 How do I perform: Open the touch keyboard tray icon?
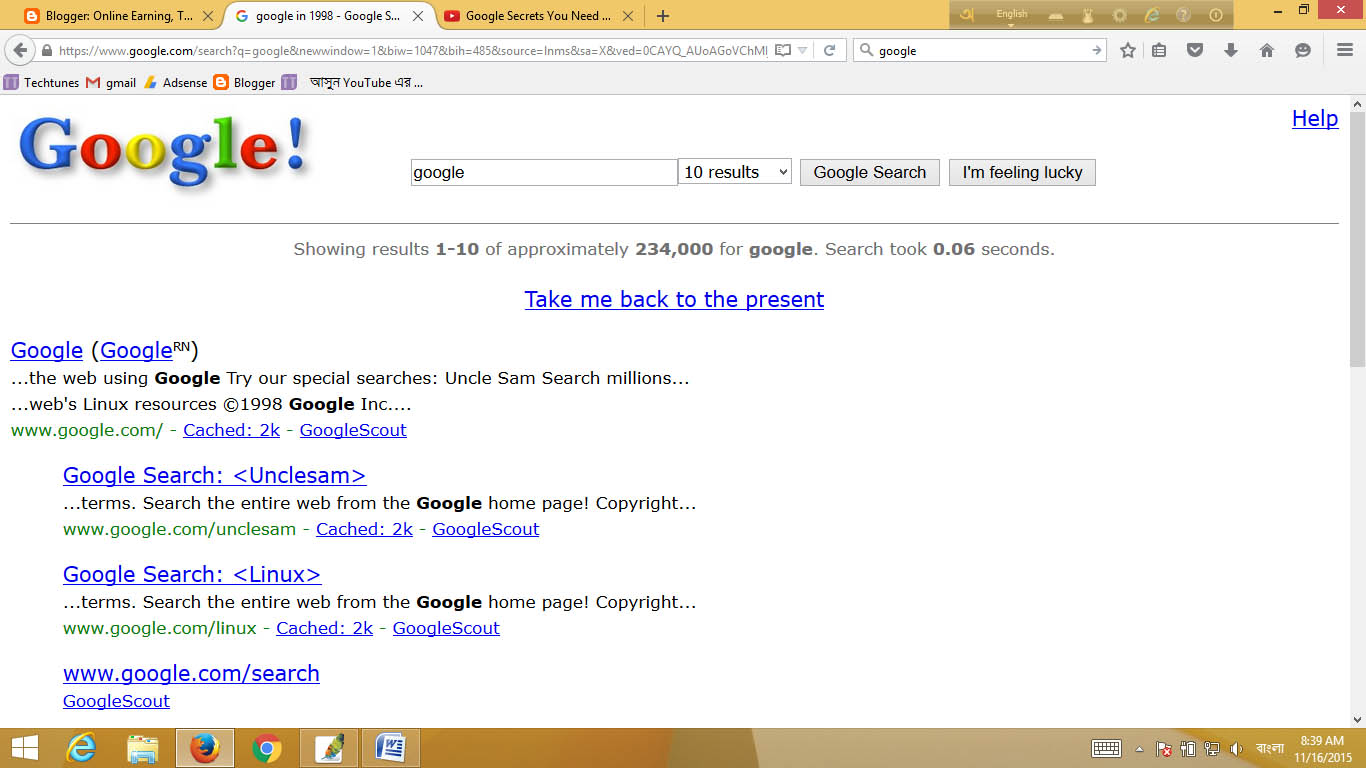[x=1106, y=748]
